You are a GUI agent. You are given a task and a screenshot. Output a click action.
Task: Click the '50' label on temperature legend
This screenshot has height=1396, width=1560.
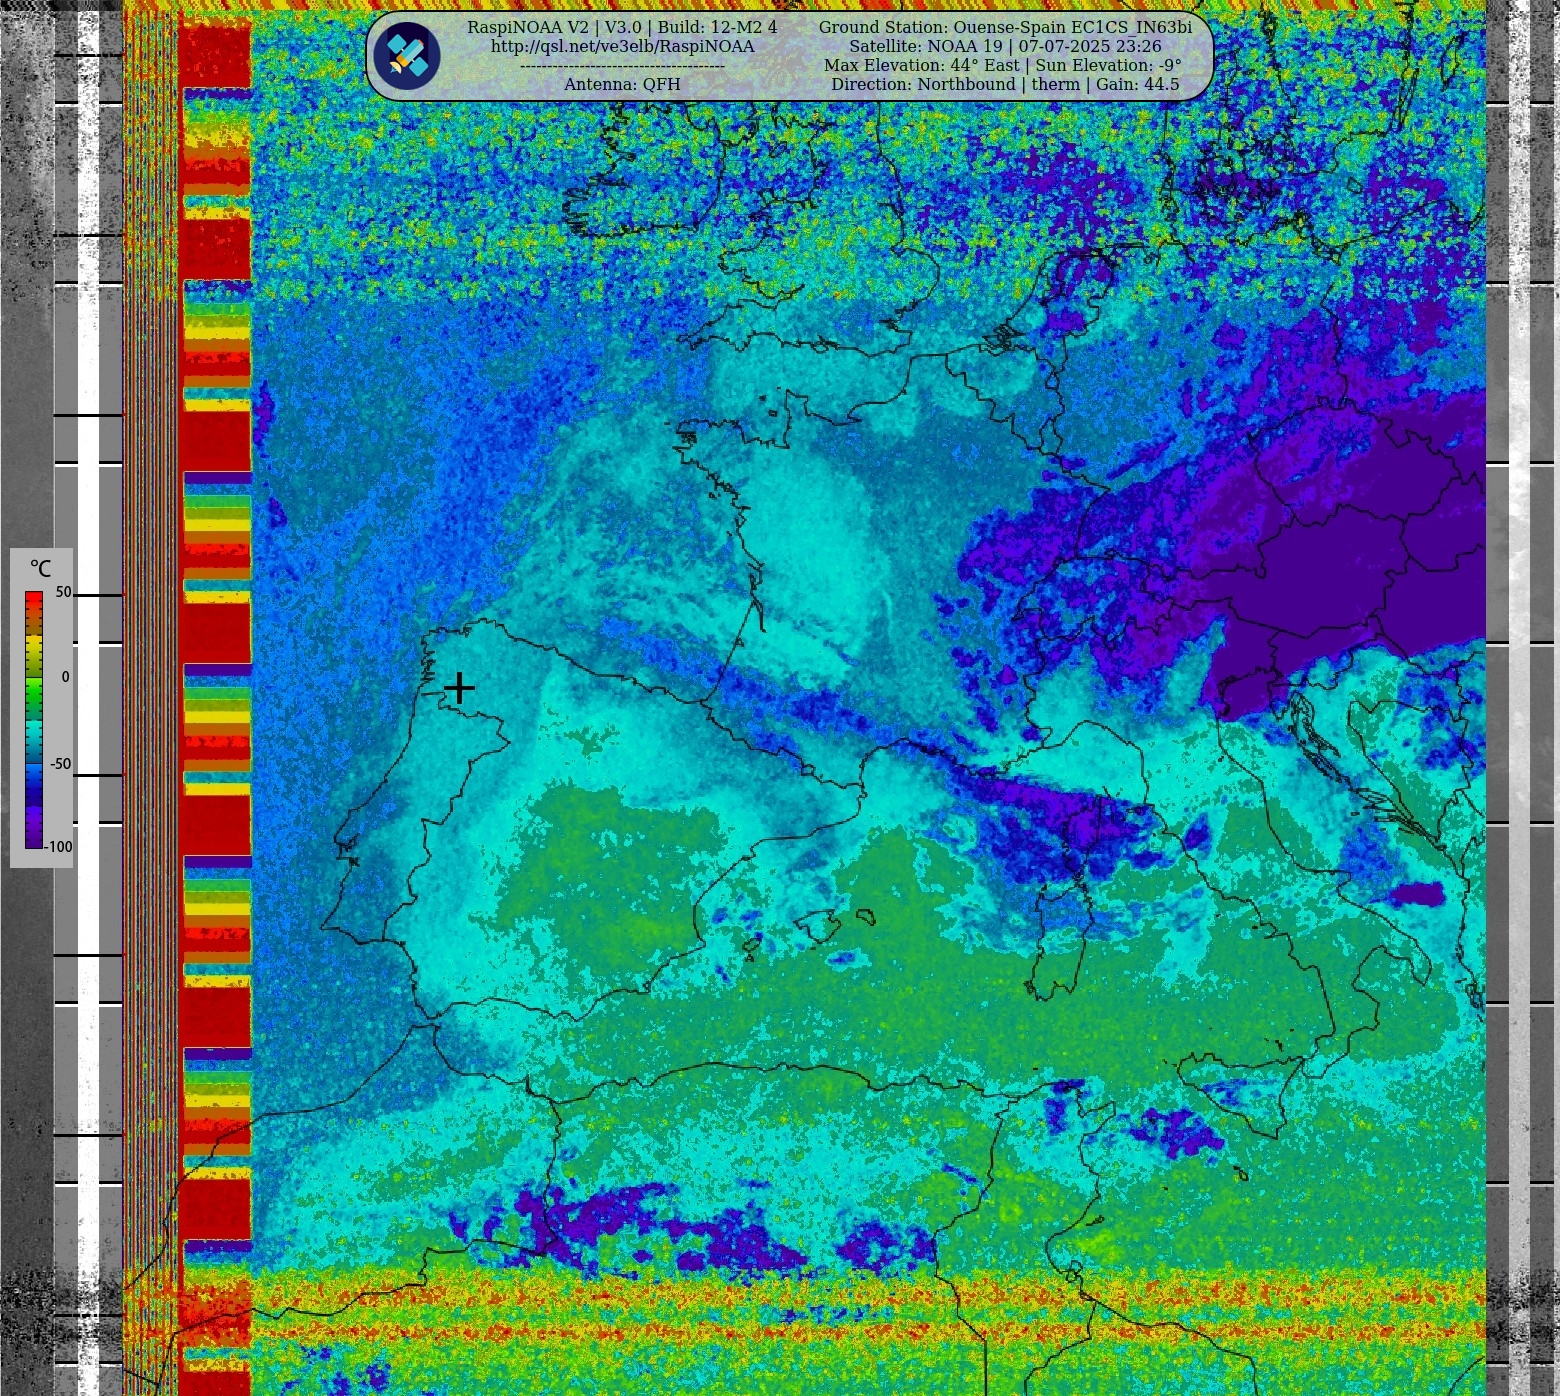(63, 592)
